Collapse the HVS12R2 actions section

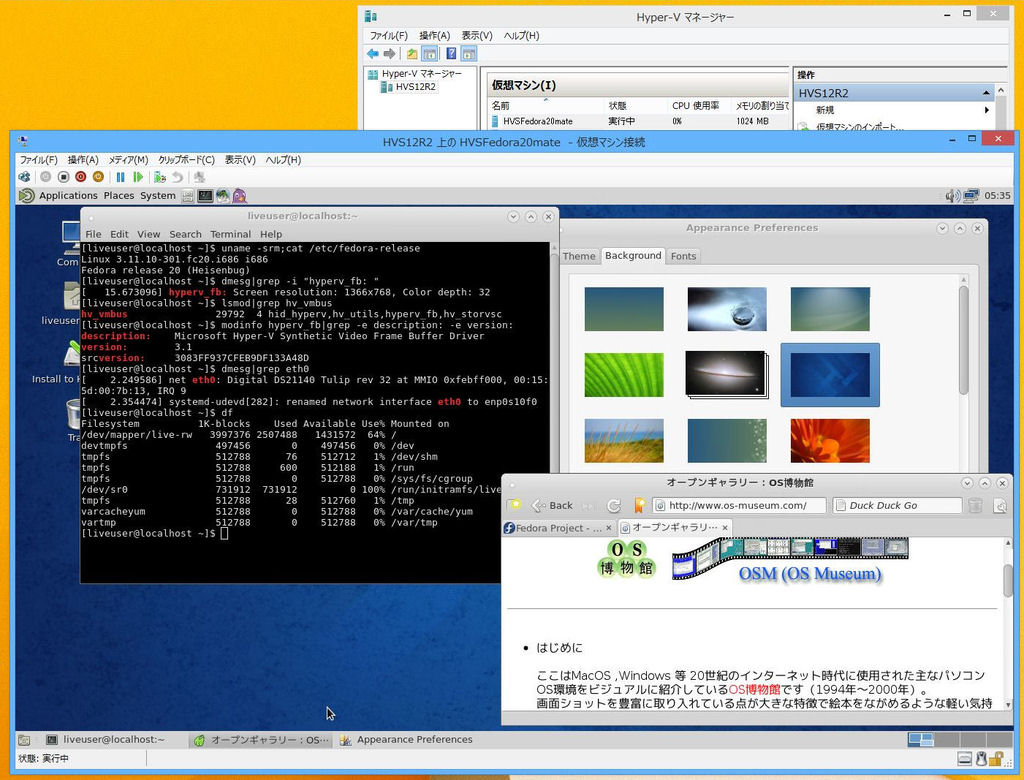click(986, 93)
